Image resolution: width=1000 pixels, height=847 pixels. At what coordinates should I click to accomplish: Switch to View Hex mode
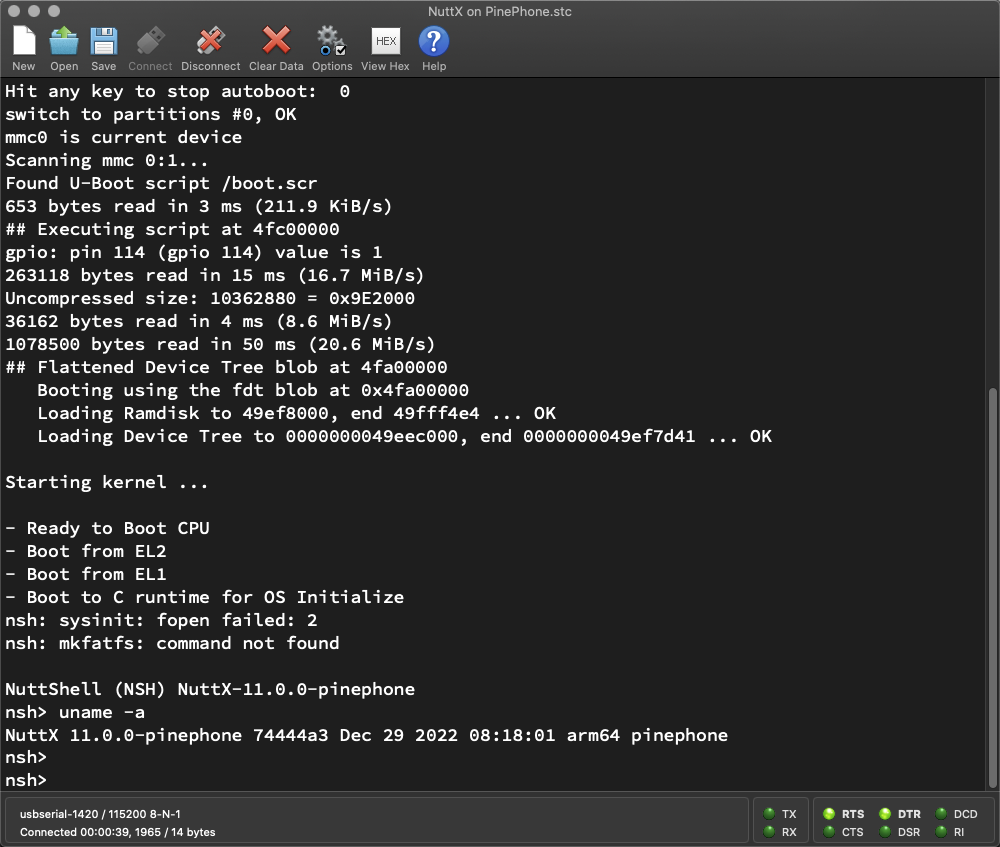385,42
